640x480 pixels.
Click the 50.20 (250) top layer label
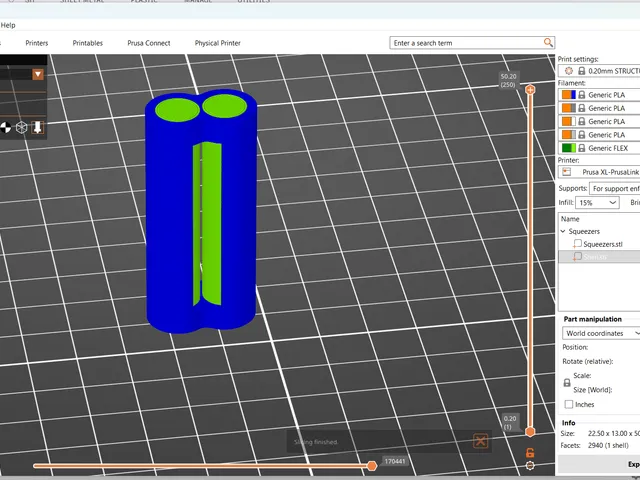[x=508, y=80]
